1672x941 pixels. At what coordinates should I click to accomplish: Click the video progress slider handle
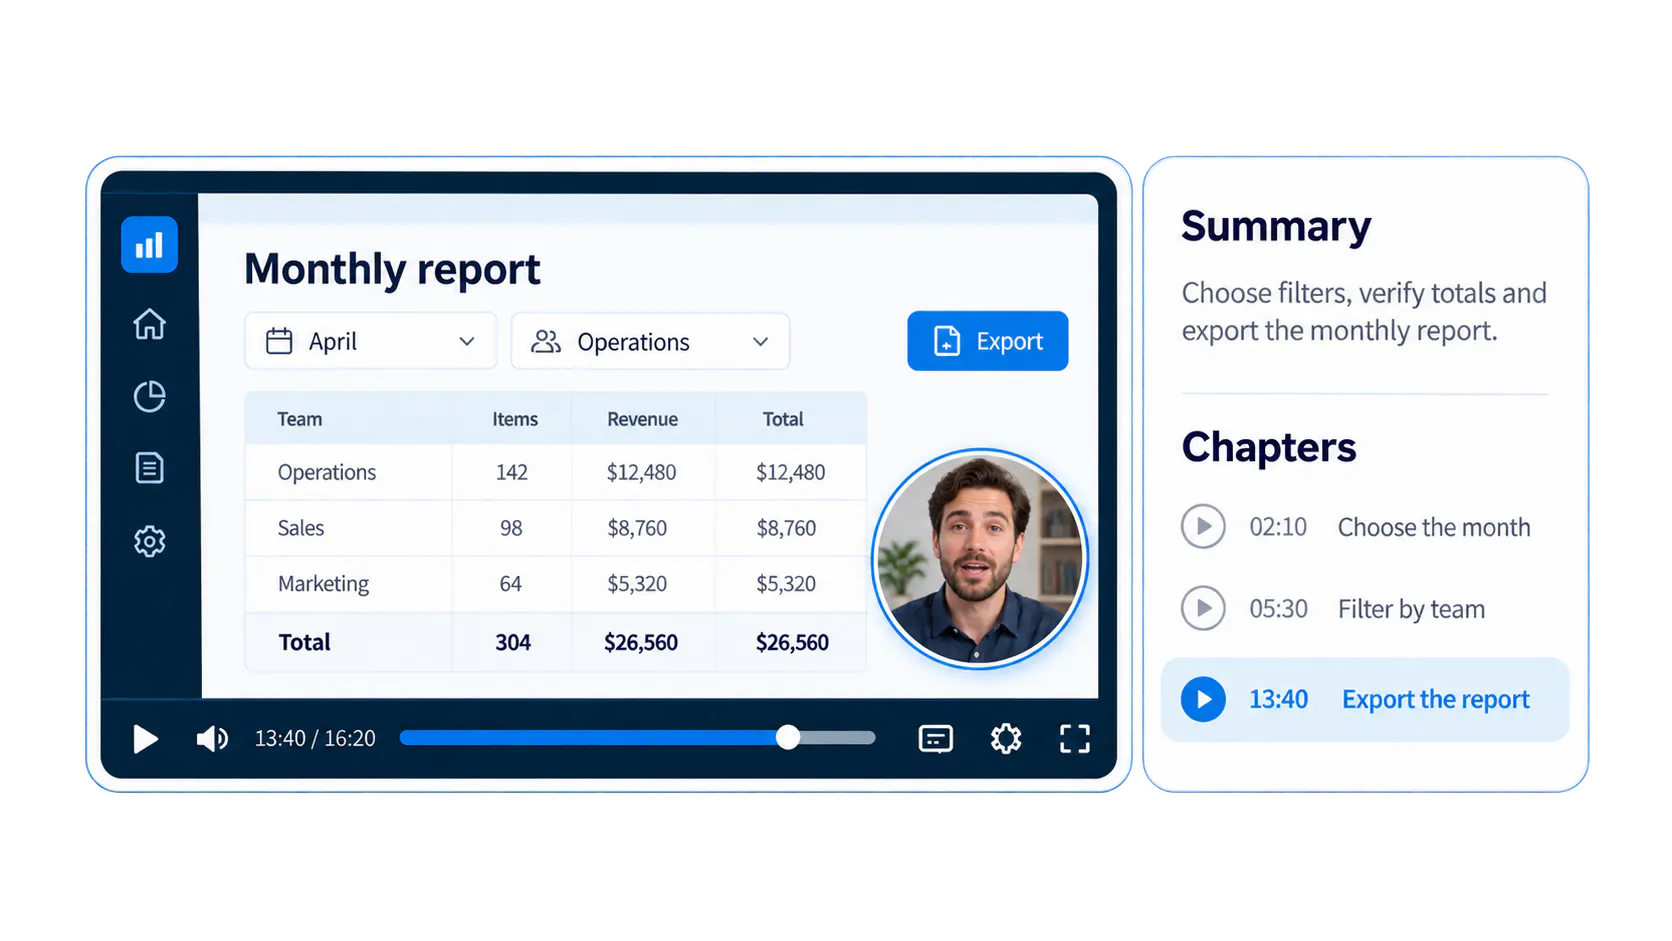(788, 738)
